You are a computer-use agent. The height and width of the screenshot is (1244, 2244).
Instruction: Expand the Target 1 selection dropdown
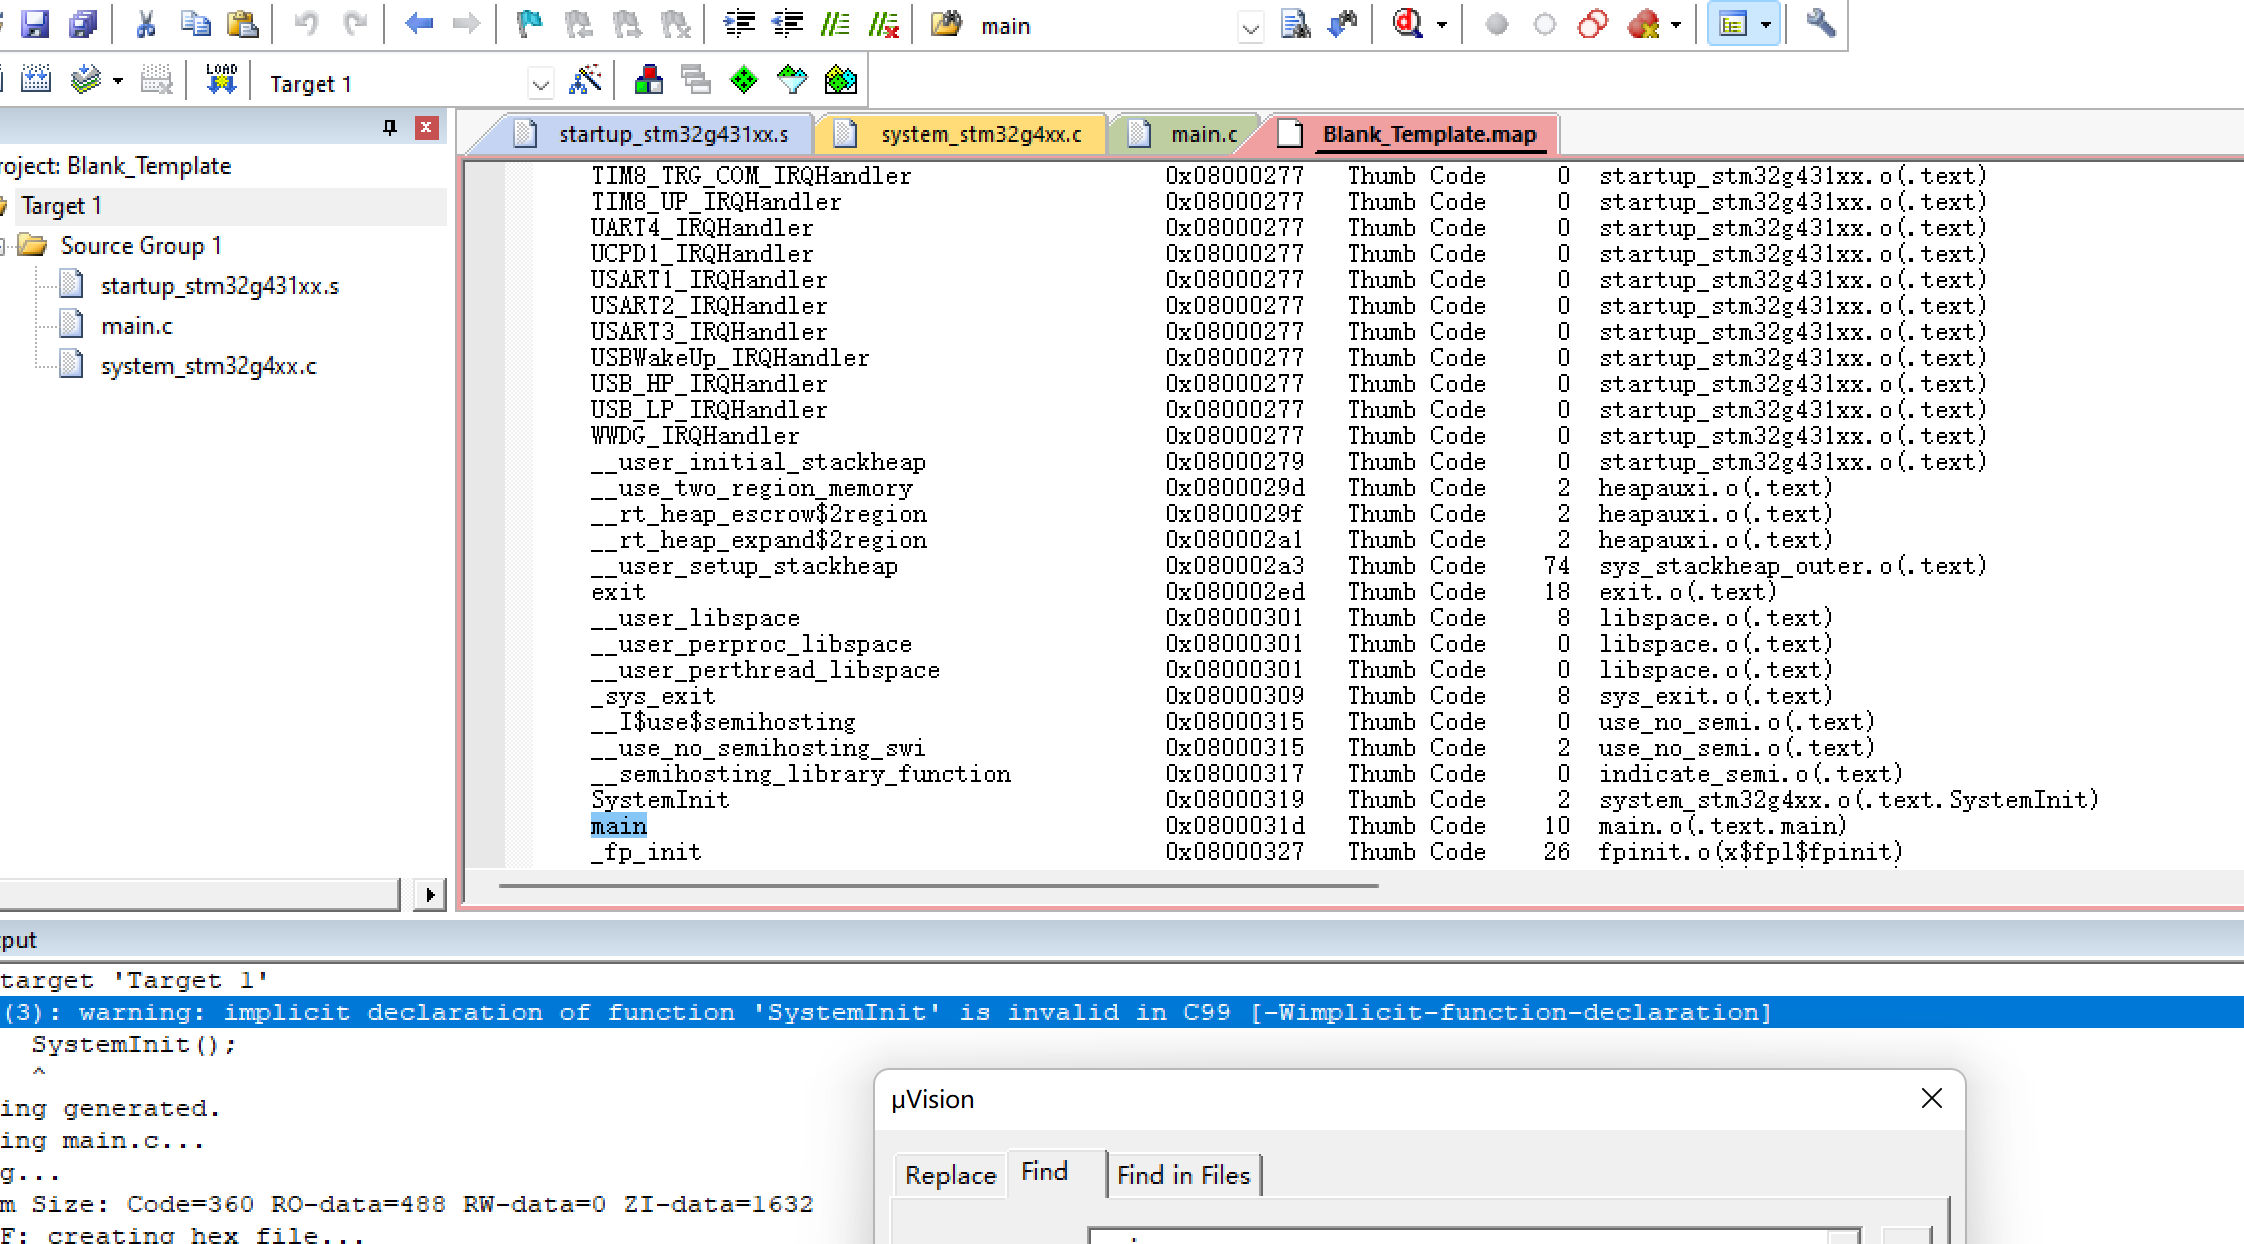(541, 84)
